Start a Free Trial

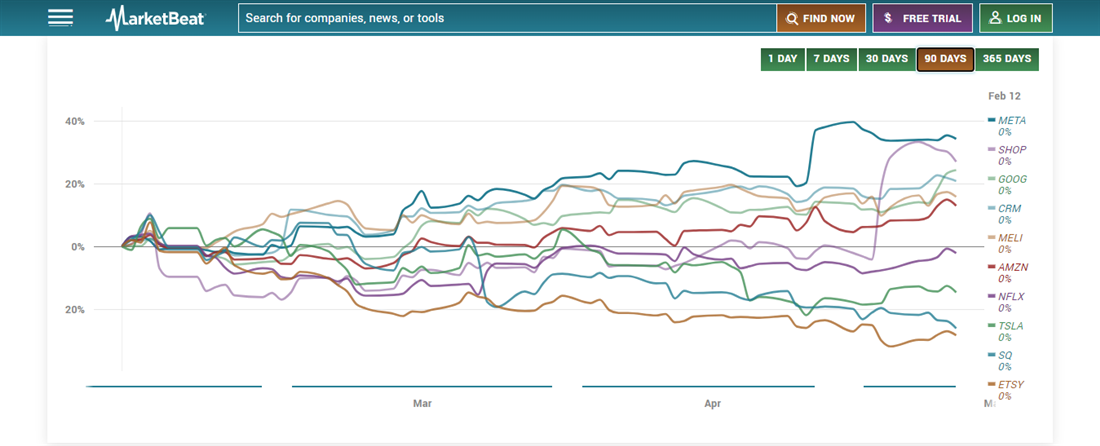click(922, 18)
